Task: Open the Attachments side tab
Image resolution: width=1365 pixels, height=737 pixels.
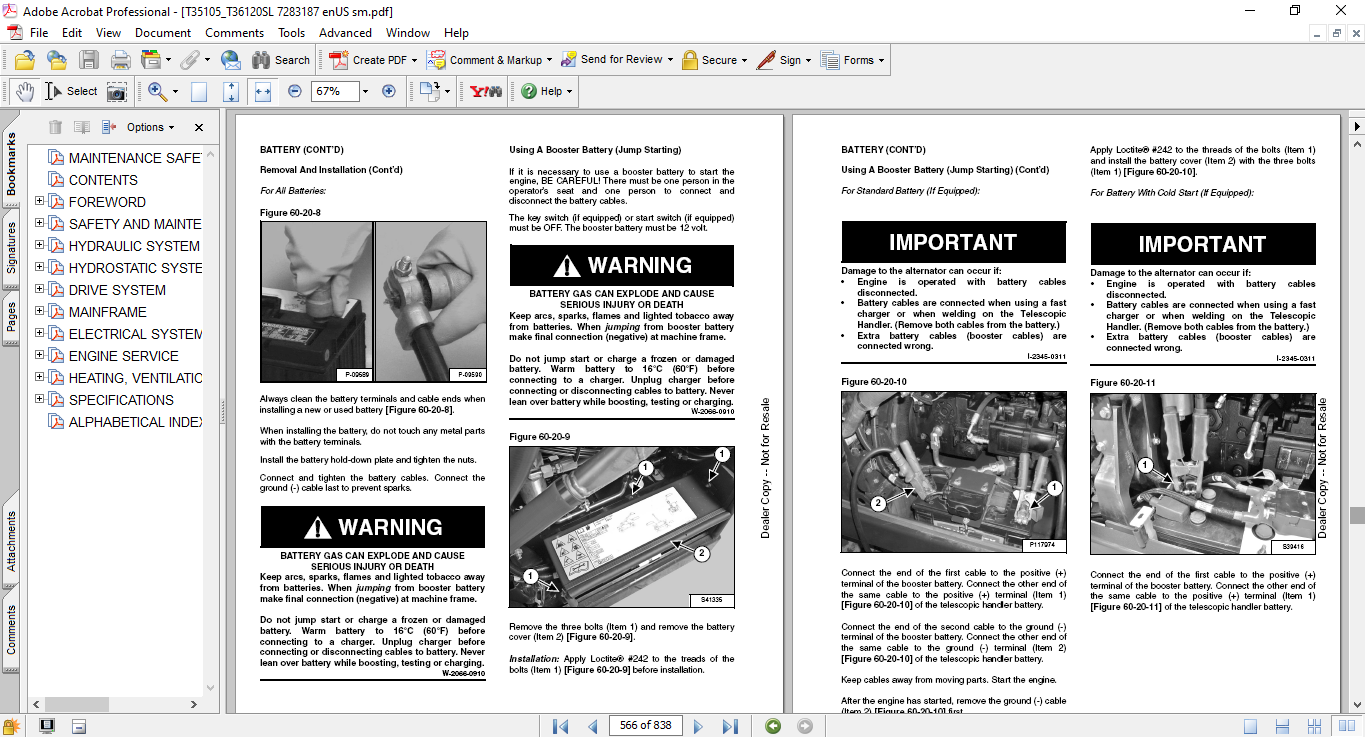Action: point(11,541)
